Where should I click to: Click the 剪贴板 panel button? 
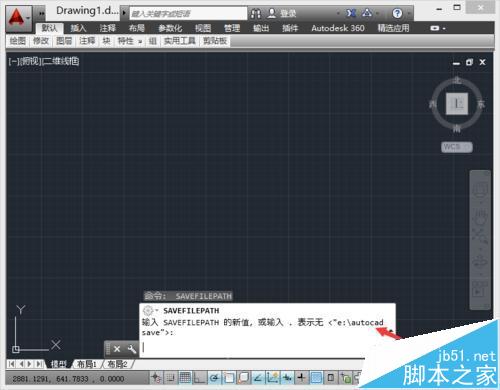215,41
